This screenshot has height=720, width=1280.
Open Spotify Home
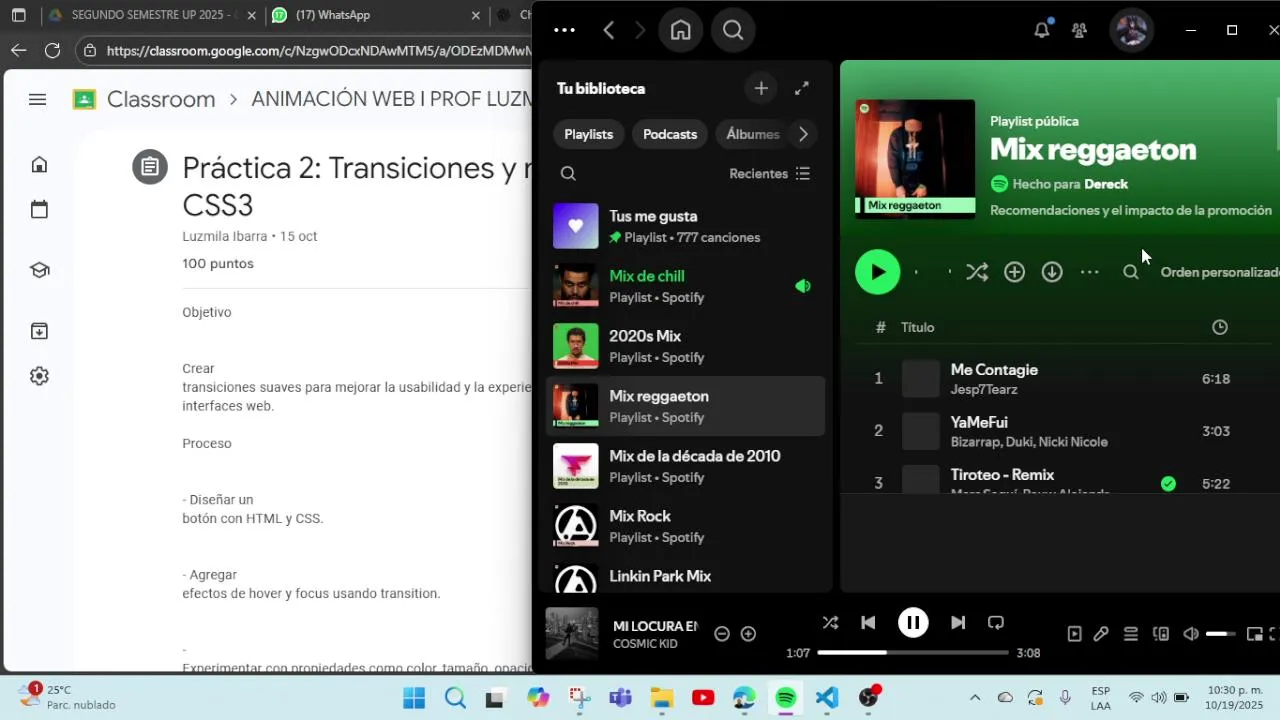[x=681, y=30]
